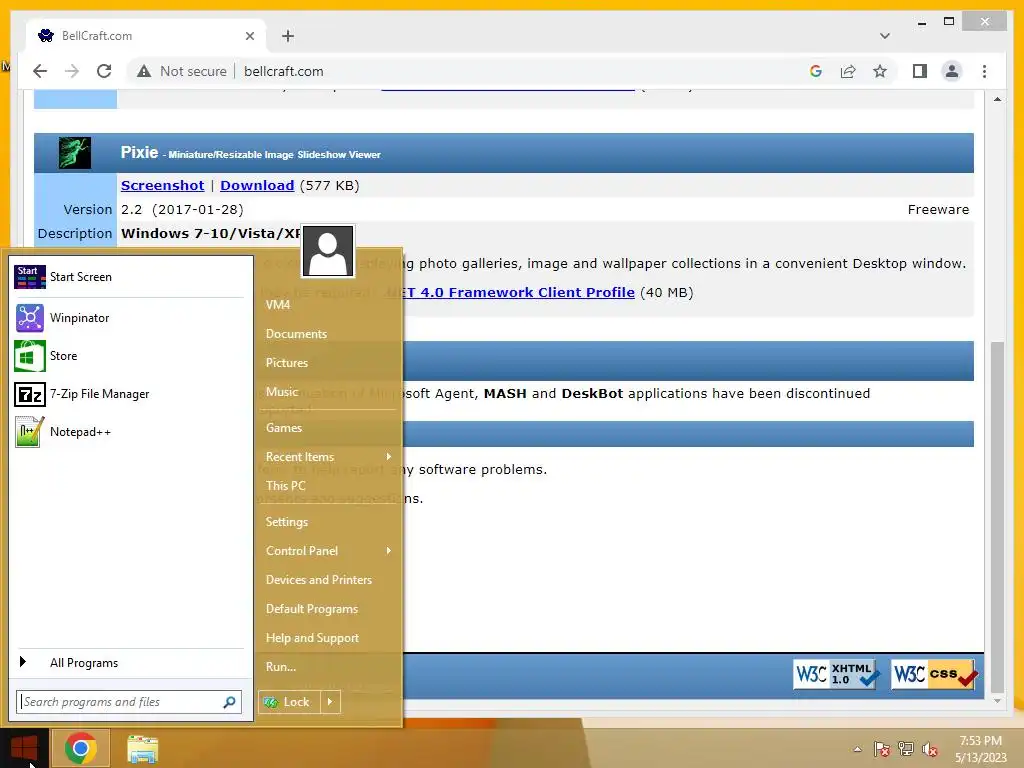Open File Explorer from taskbar

pyautogui.click(x=142, y=749)
